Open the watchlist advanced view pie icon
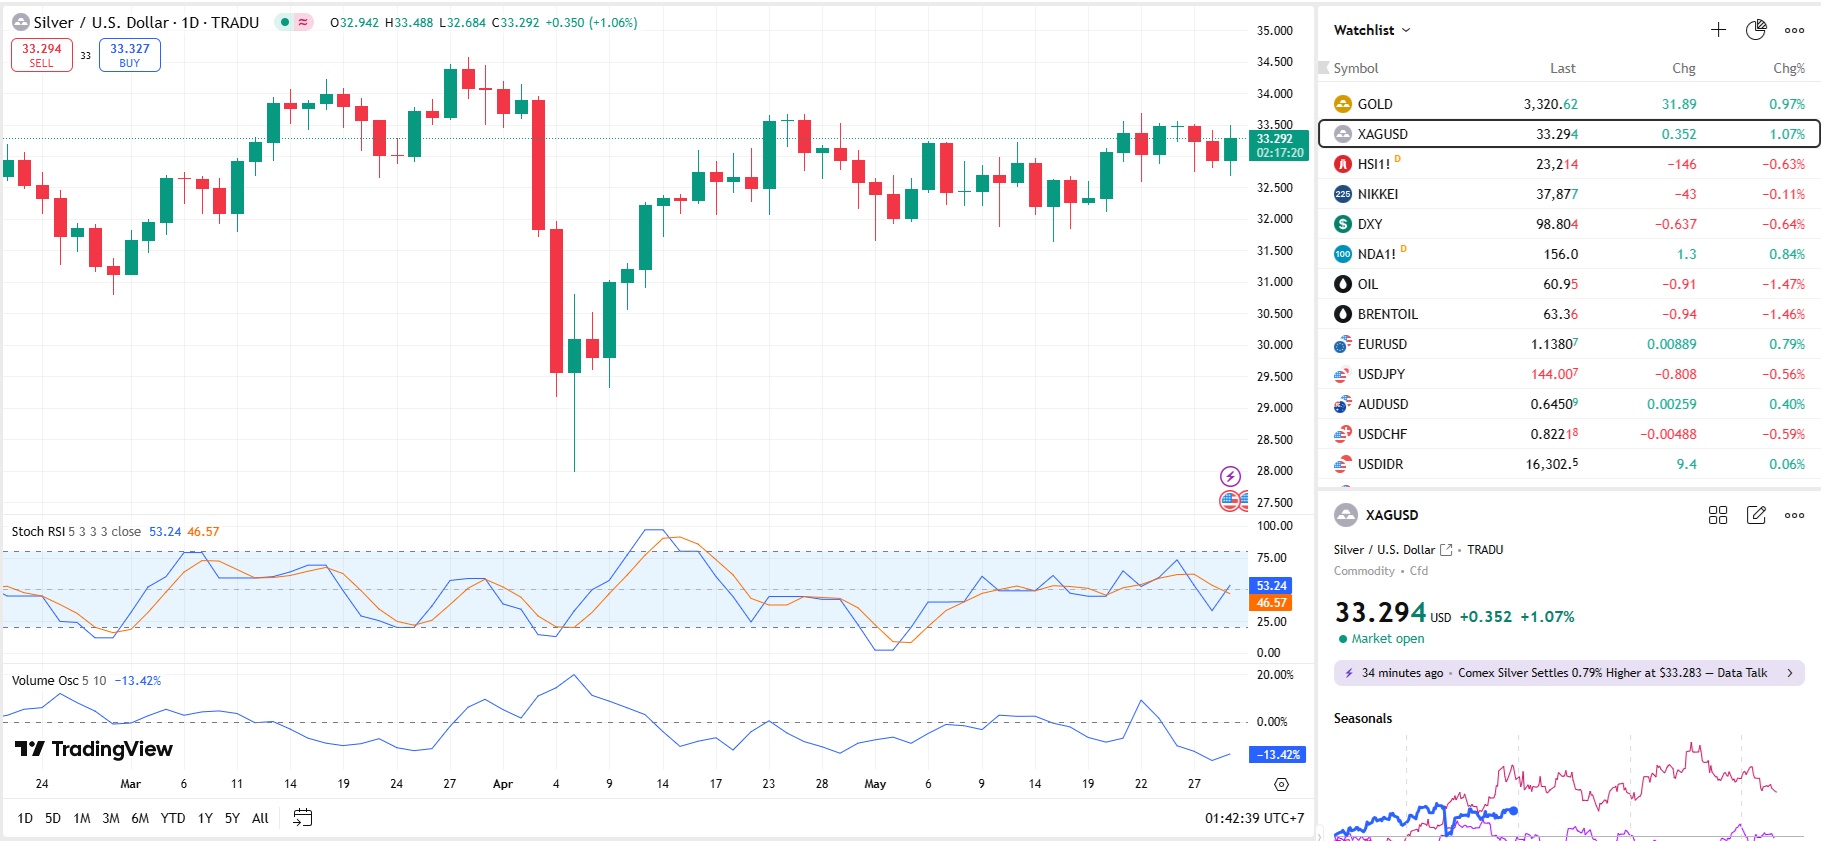 [x=1756, y=30]
